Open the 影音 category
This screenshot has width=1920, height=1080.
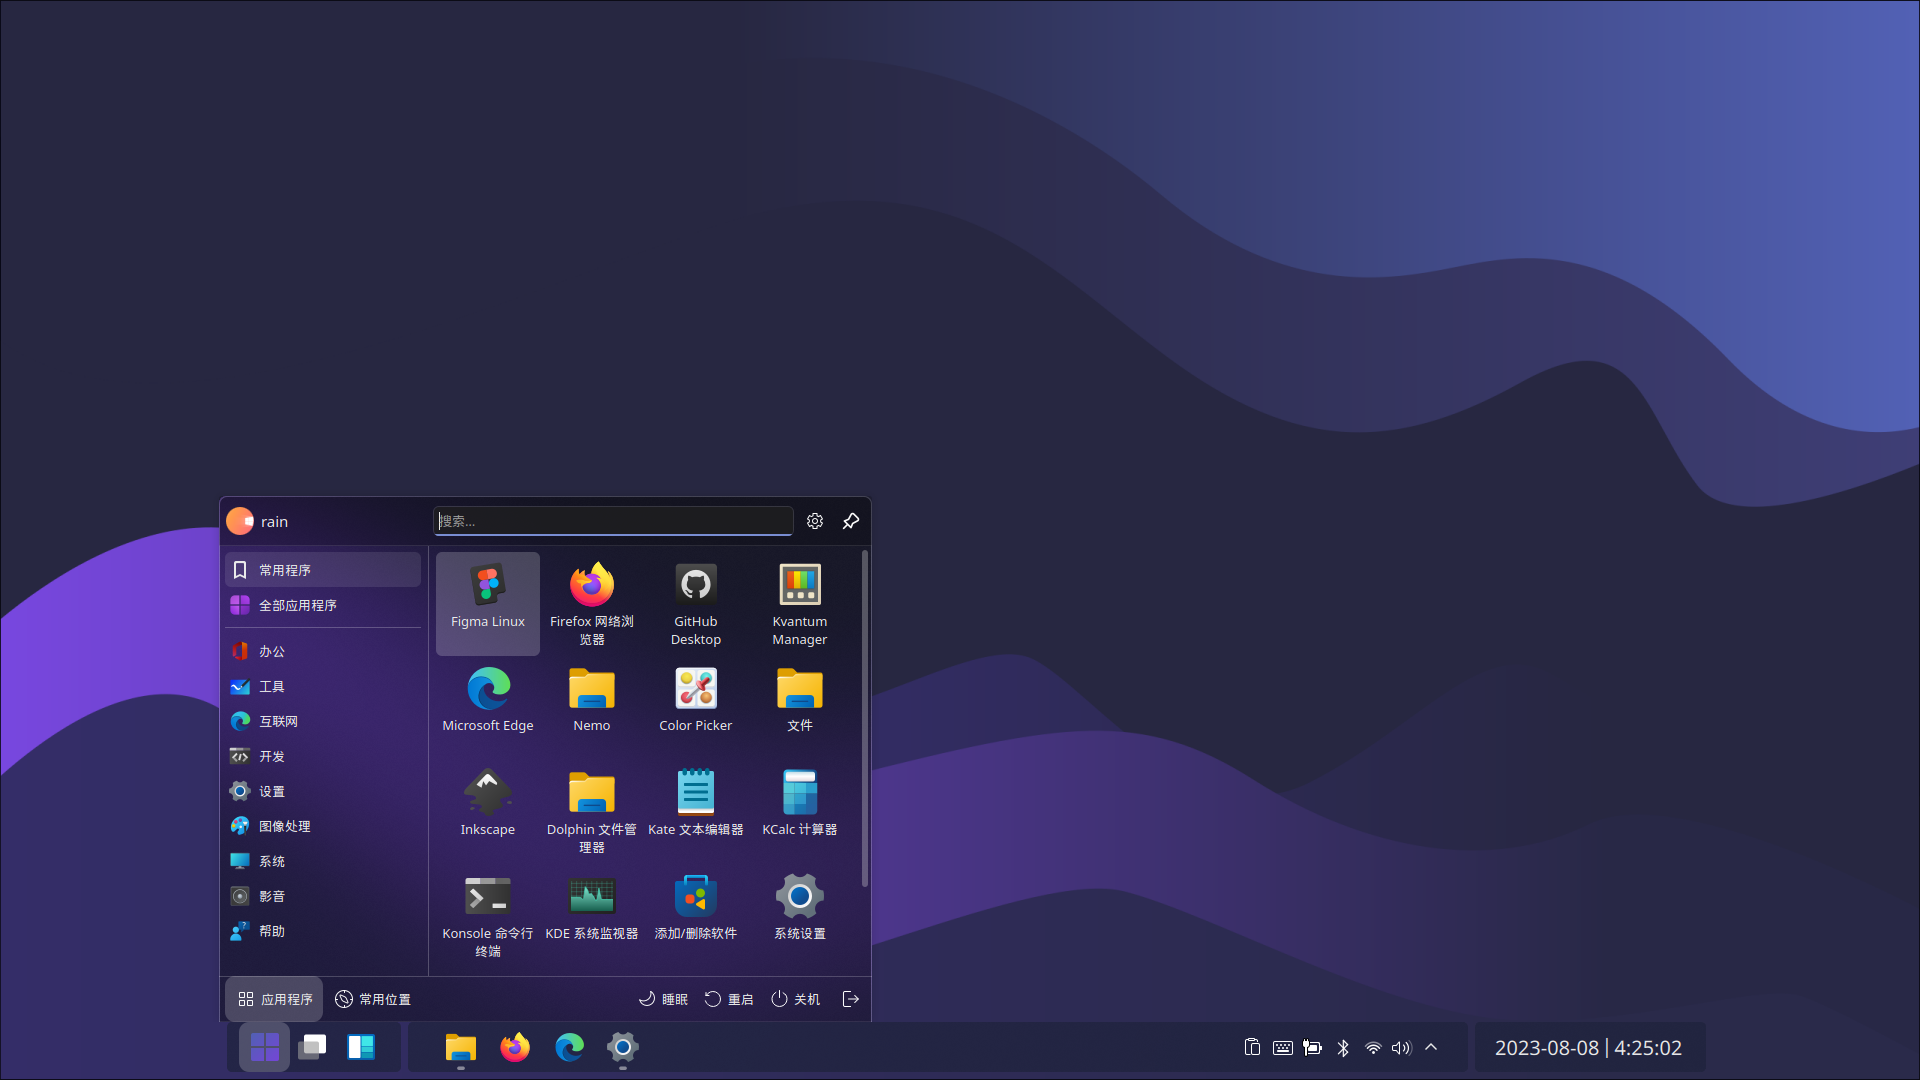(323, 896)
